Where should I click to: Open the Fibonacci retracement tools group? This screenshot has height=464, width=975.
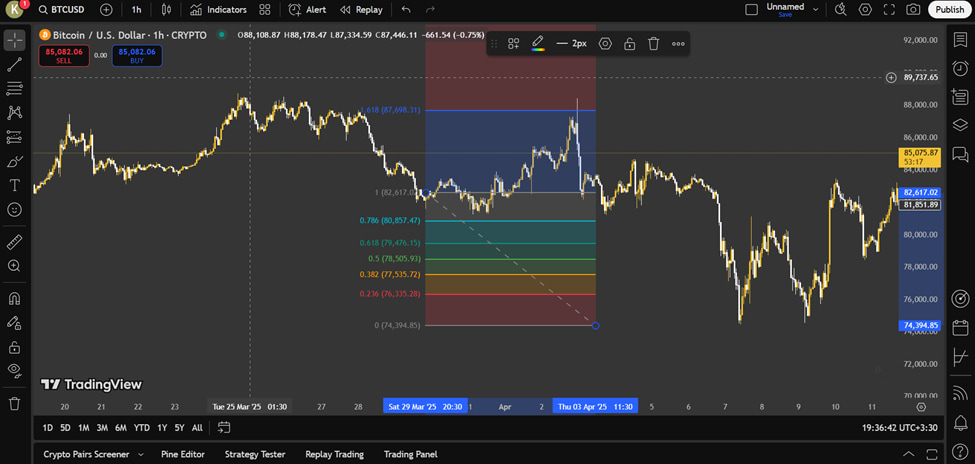click(14, 88)
